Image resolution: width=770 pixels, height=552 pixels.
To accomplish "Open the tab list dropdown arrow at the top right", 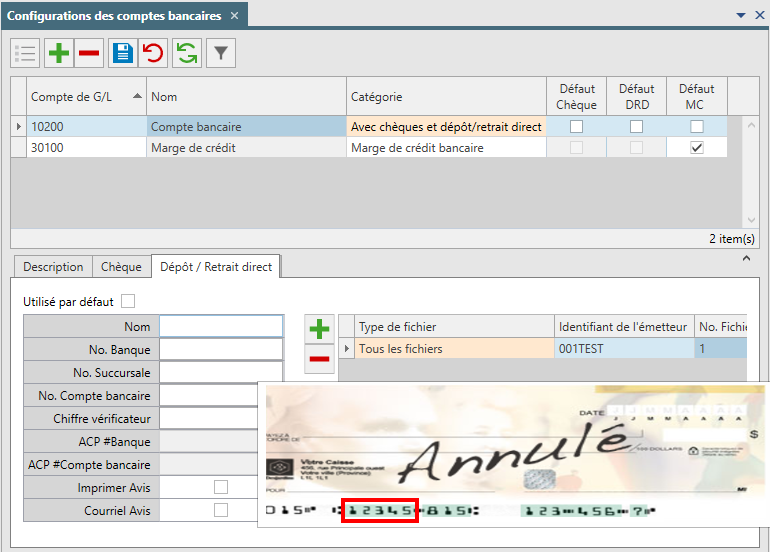I will tap(741, 16).
